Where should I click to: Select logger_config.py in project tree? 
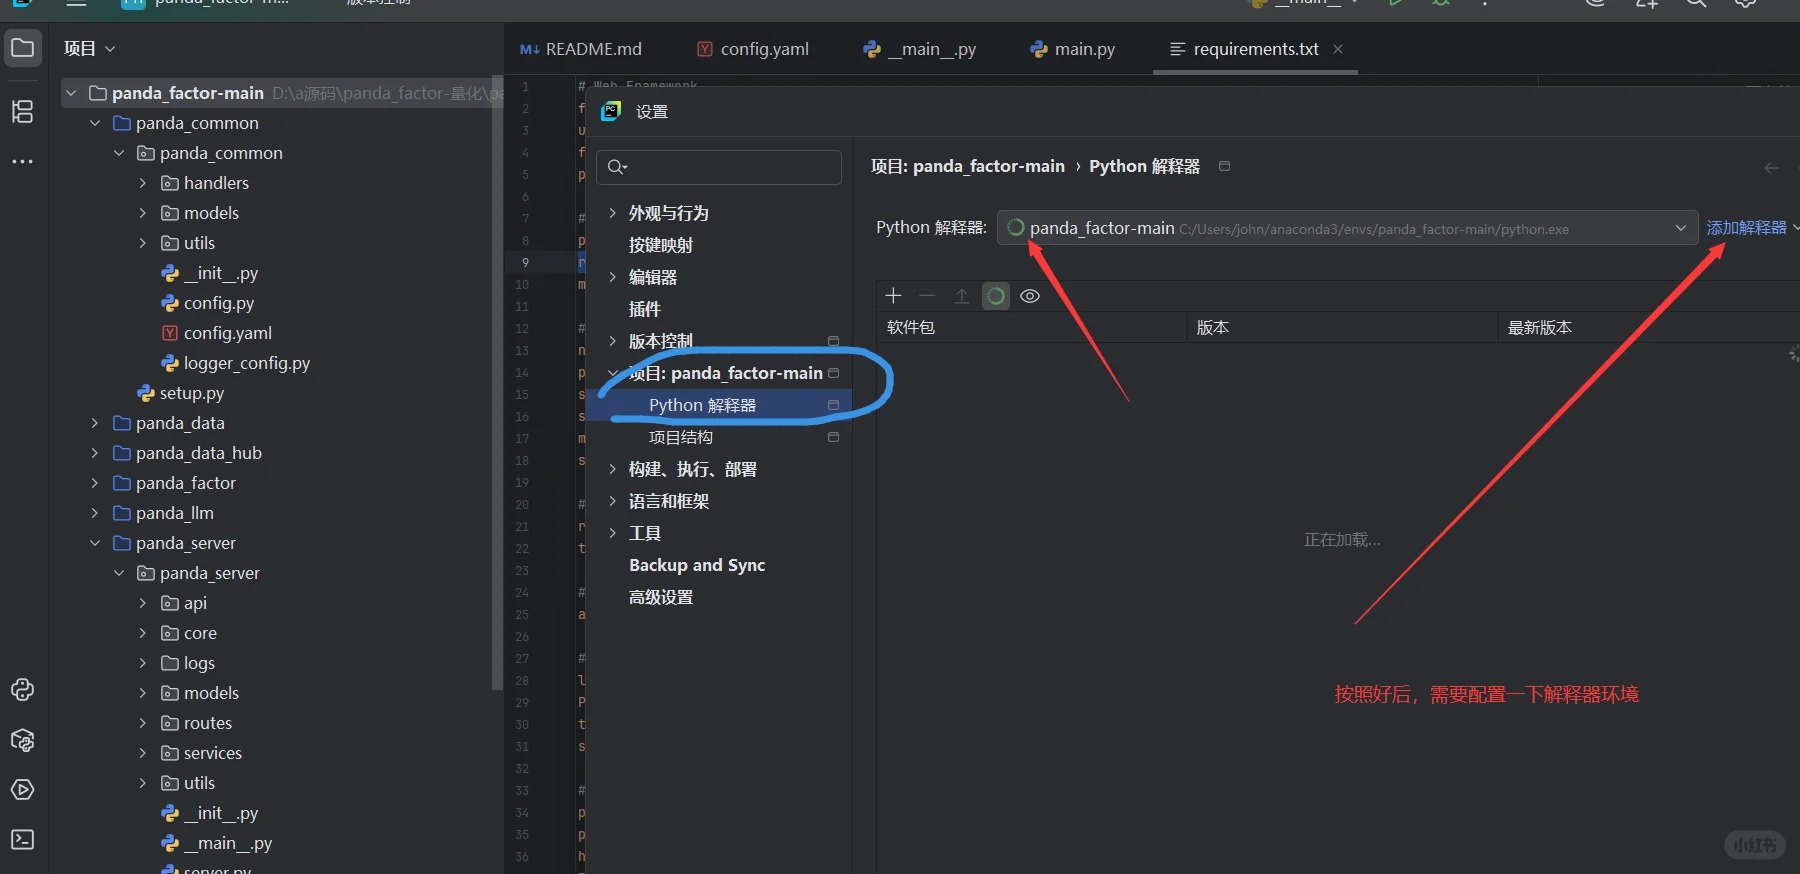tap(236, 363)
